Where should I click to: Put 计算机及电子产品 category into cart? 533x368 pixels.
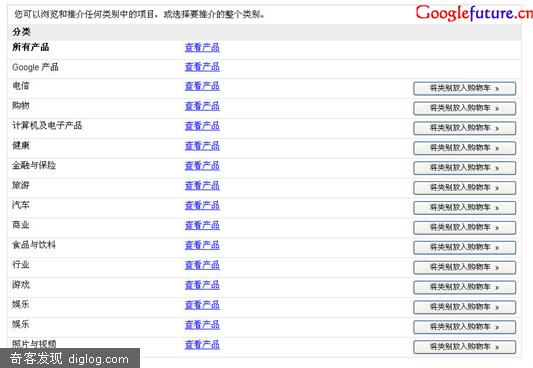point(464,128)
